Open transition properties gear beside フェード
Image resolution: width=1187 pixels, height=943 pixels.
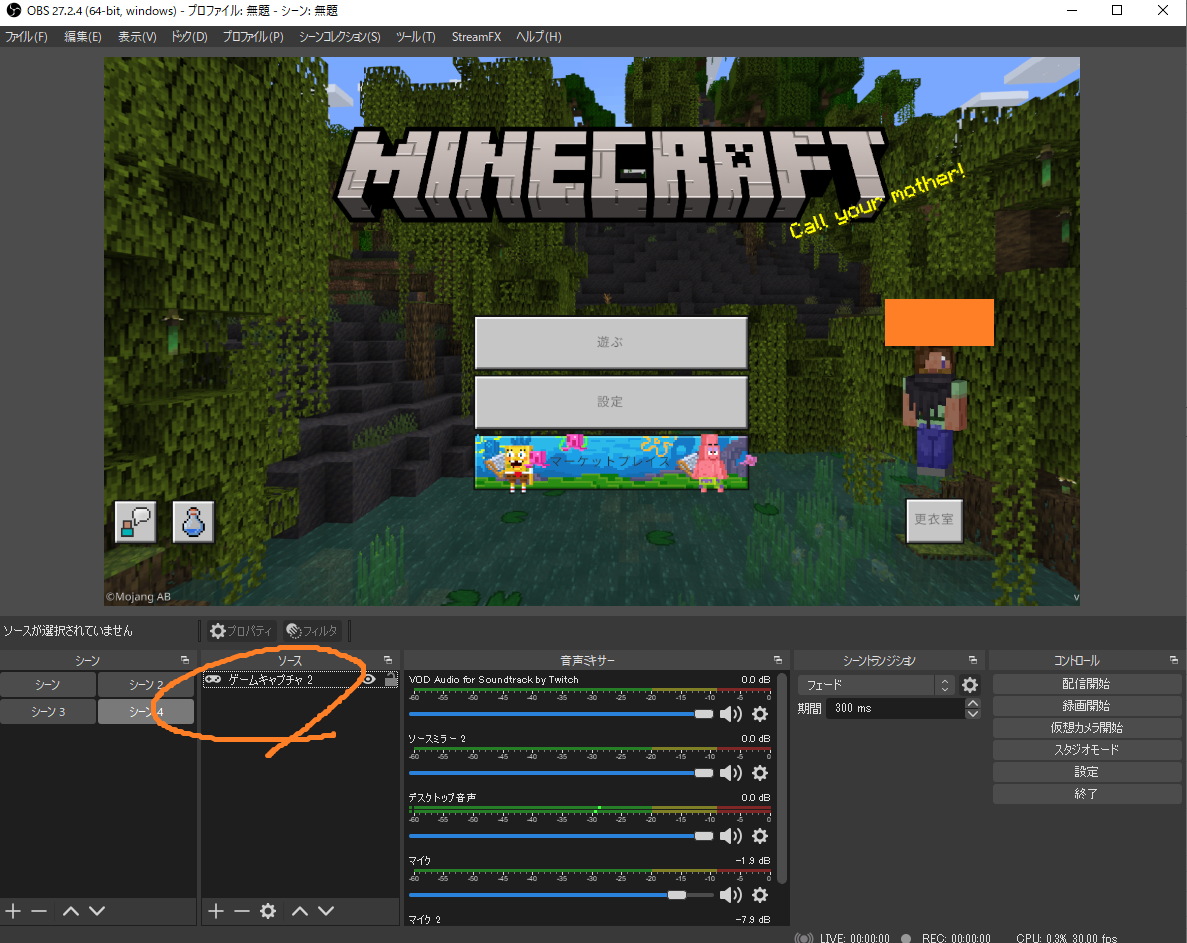pyautogui.click(x=969, y=685)
